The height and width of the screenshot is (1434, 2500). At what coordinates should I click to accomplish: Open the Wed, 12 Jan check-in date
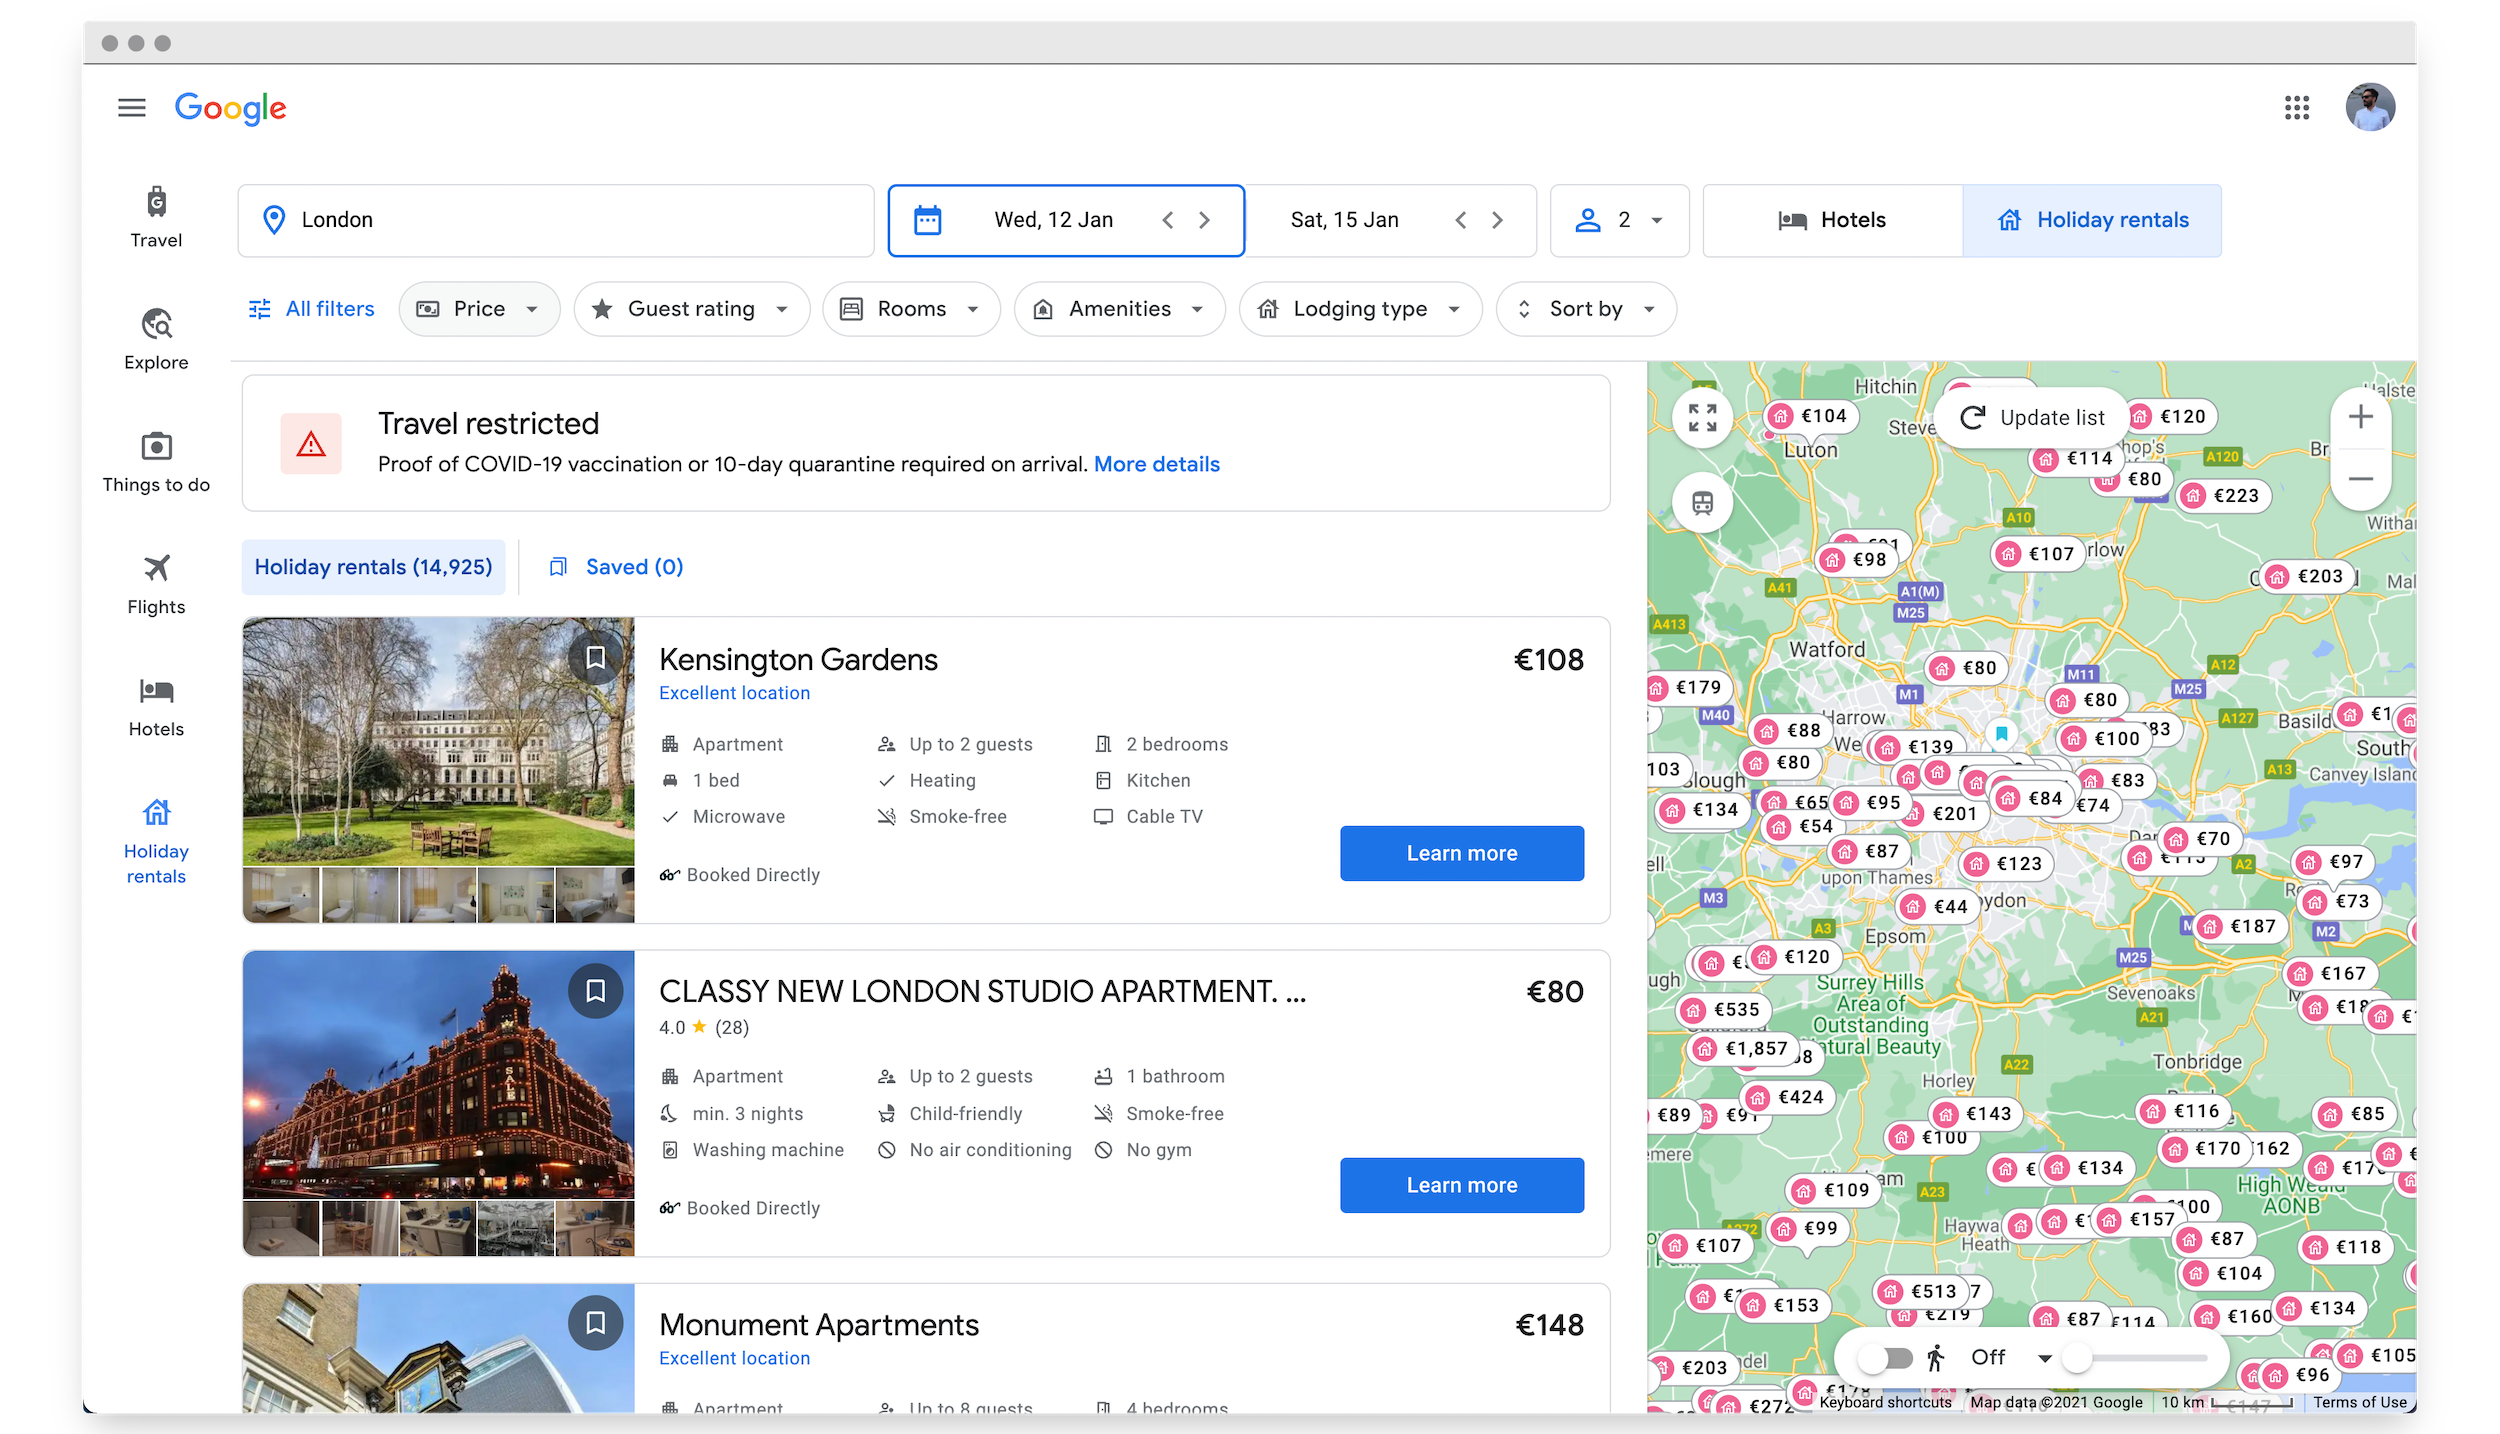1054,220
